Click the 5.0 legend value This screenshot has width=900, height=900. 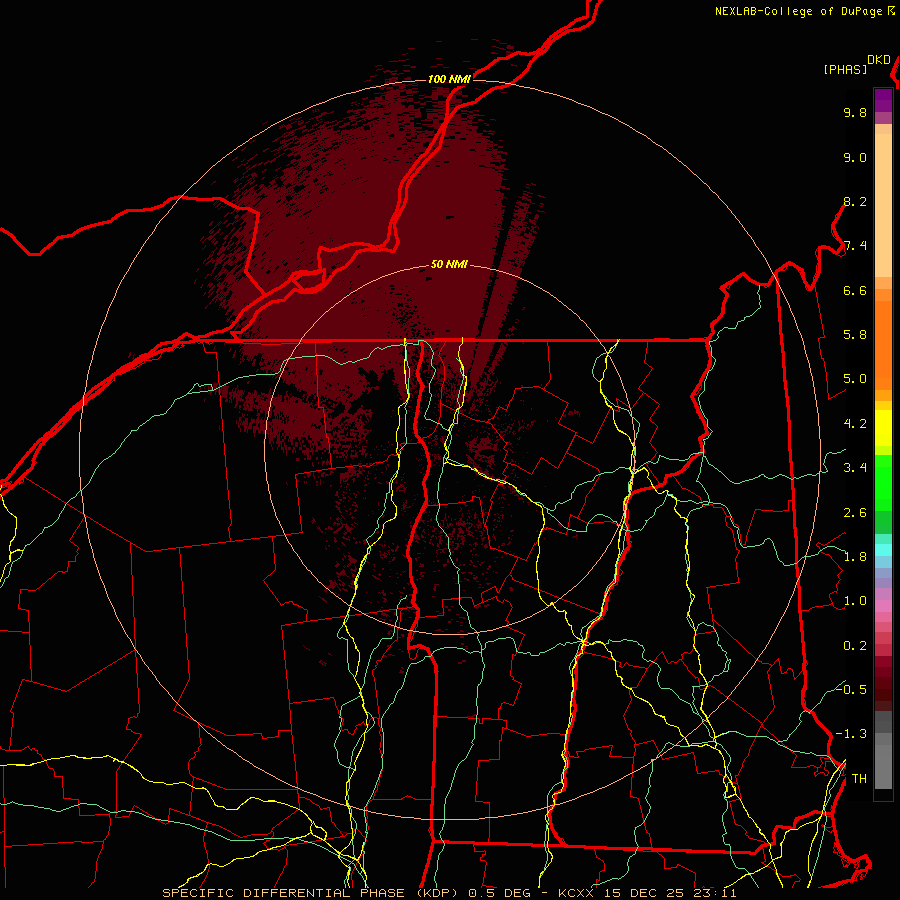855,379
